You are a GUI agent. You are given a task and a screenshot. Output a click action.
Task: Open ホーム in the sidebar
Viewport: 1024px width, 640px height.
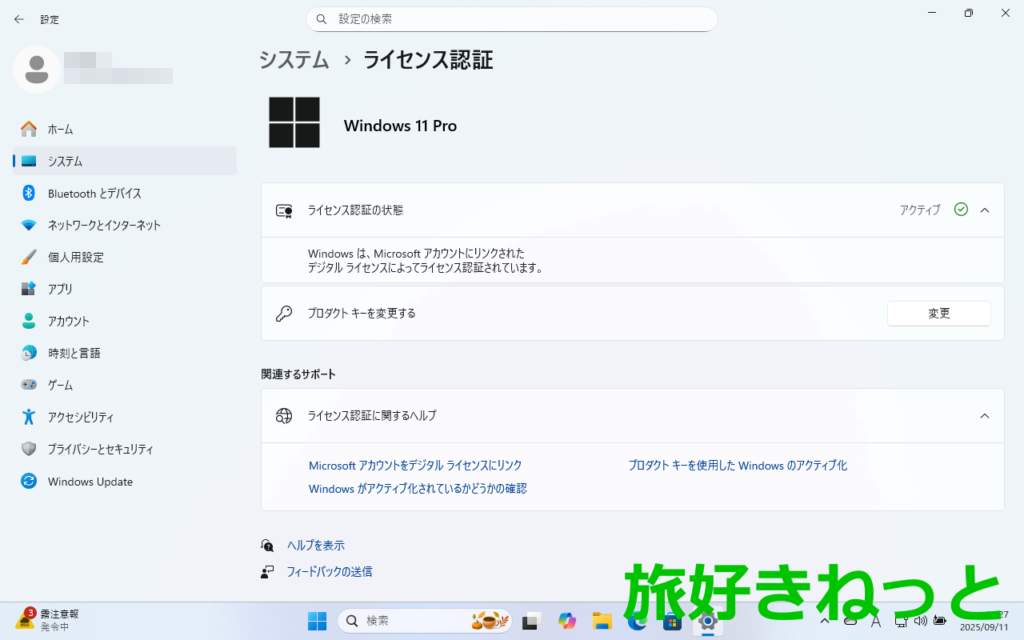click(x=125, y=129)
